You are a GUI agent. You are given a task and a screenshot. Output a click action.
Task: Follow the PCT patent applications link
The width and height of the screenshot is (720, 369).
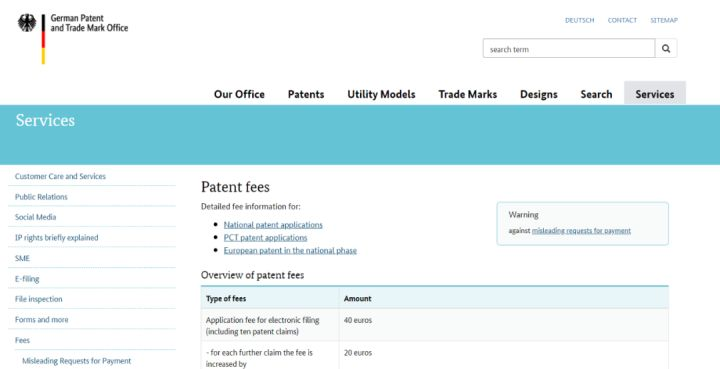click(x=265, y=238)
